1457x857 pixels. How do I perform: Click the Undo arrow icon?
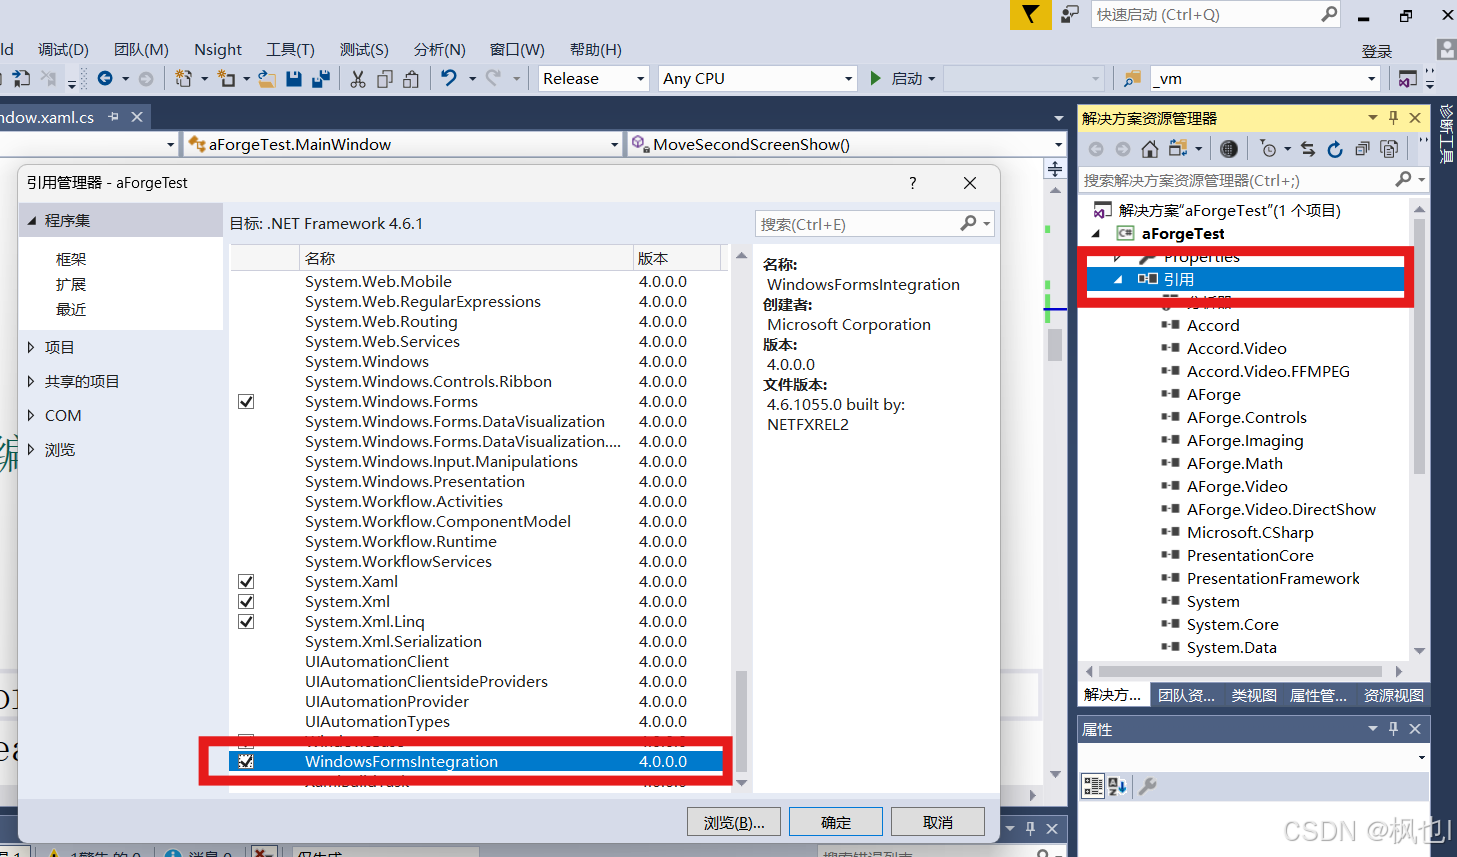coord(449,78)
